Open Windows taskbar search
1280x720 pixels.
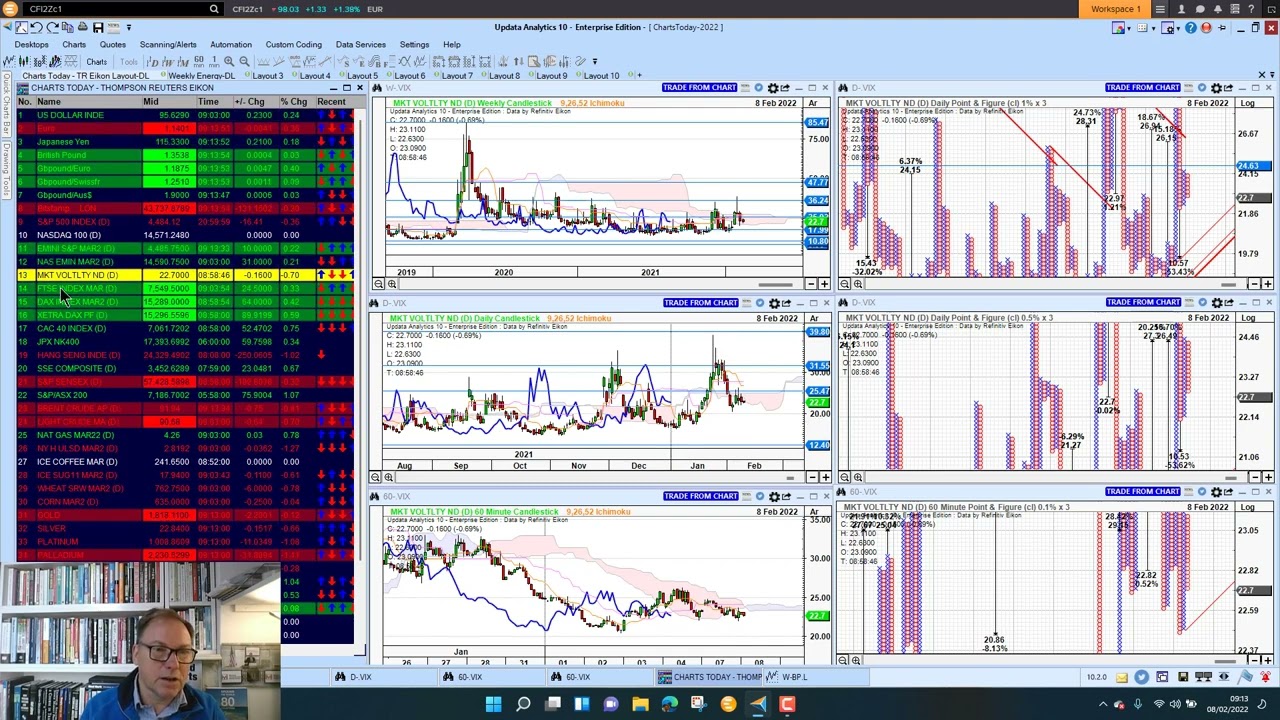(523, 705)
